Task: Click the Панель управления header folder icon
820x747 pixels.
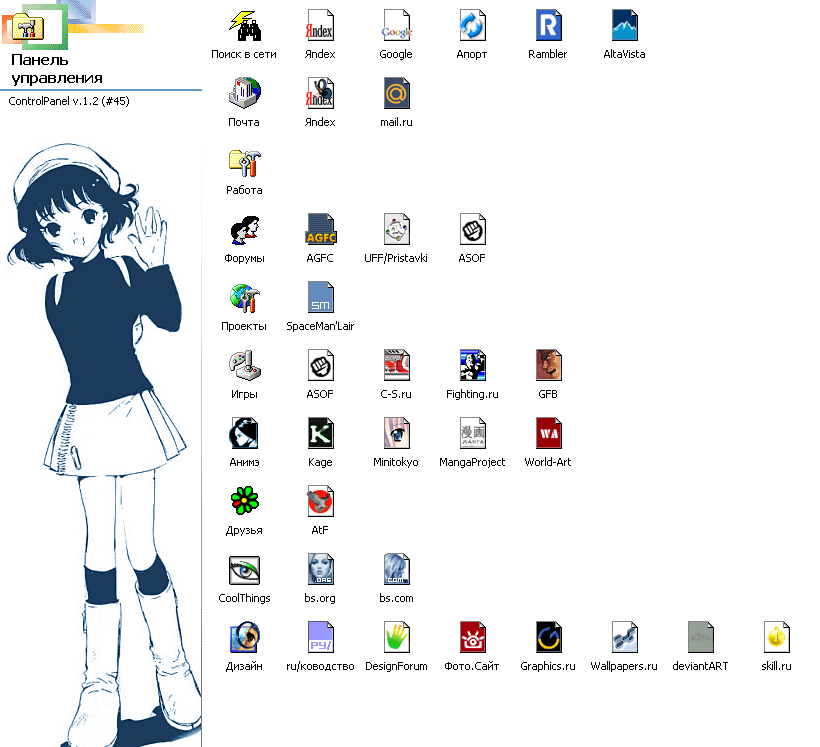Action: point(28,26)
